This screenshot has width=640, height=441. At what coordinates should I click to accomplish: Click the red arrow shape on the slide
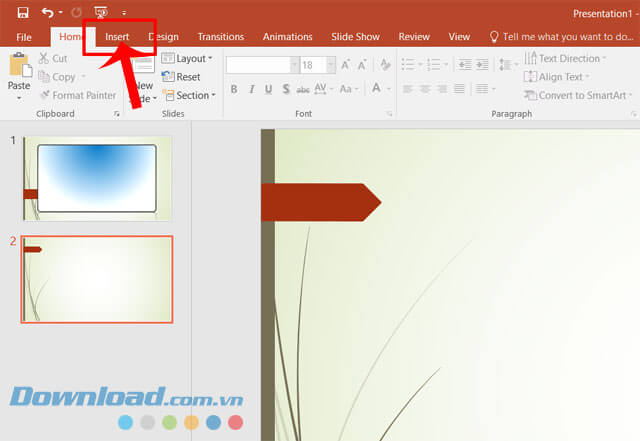(x=321, y=203)
